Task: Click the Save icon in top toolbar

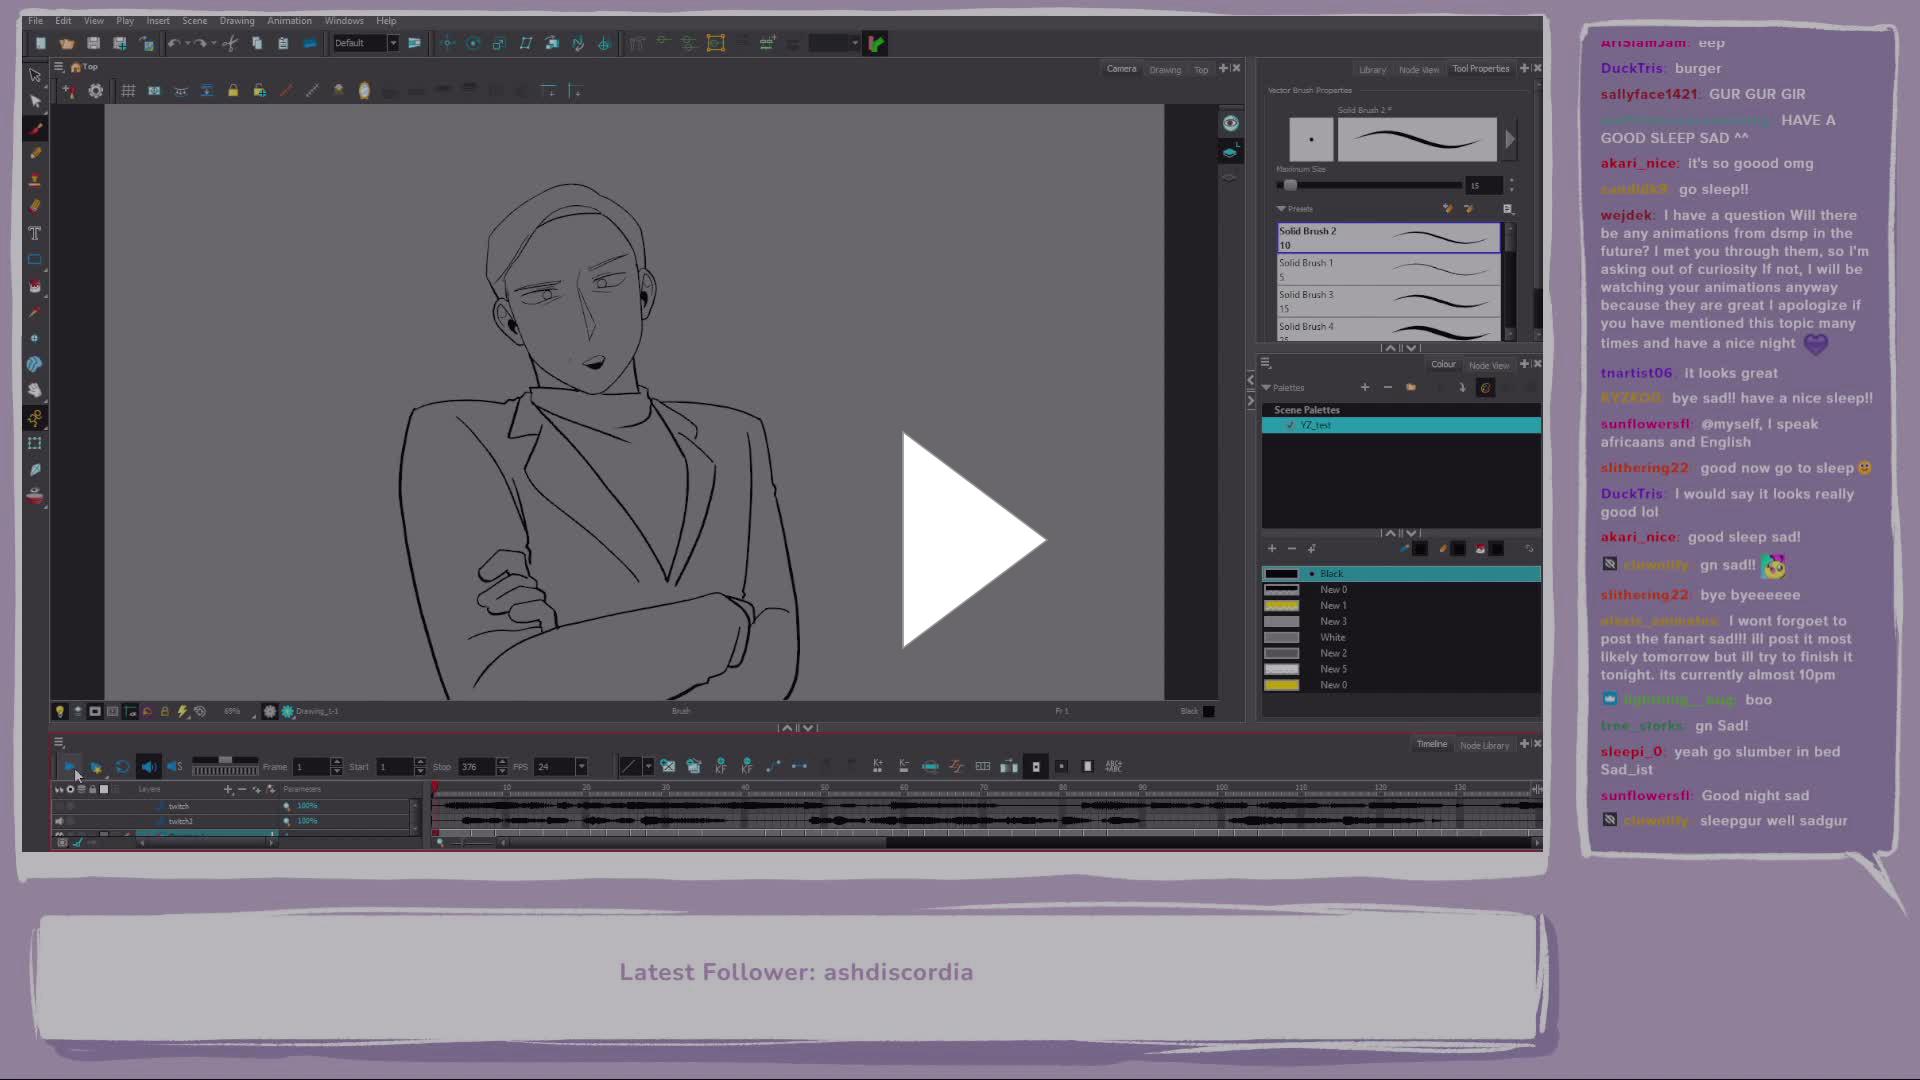Action: pos(93,43)
